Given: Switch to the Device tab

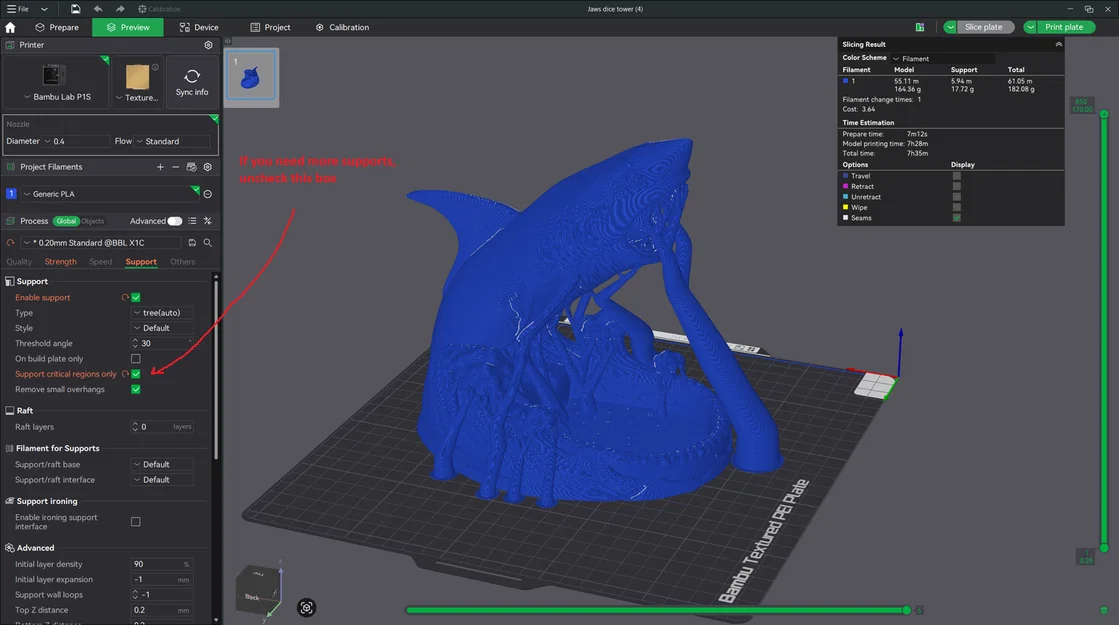Looking at the screenshot, I should click(199, 27).
